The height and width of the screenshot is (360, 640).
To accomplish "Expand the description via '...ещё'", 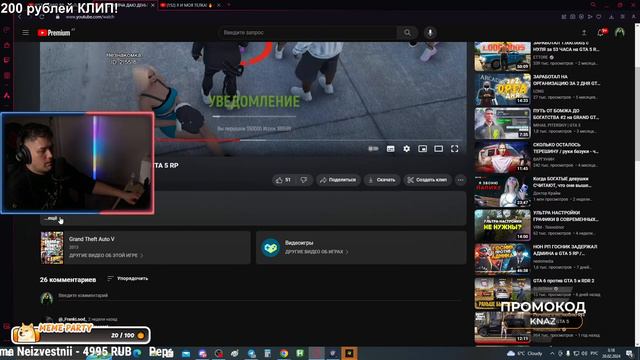I will coord(51,218).
